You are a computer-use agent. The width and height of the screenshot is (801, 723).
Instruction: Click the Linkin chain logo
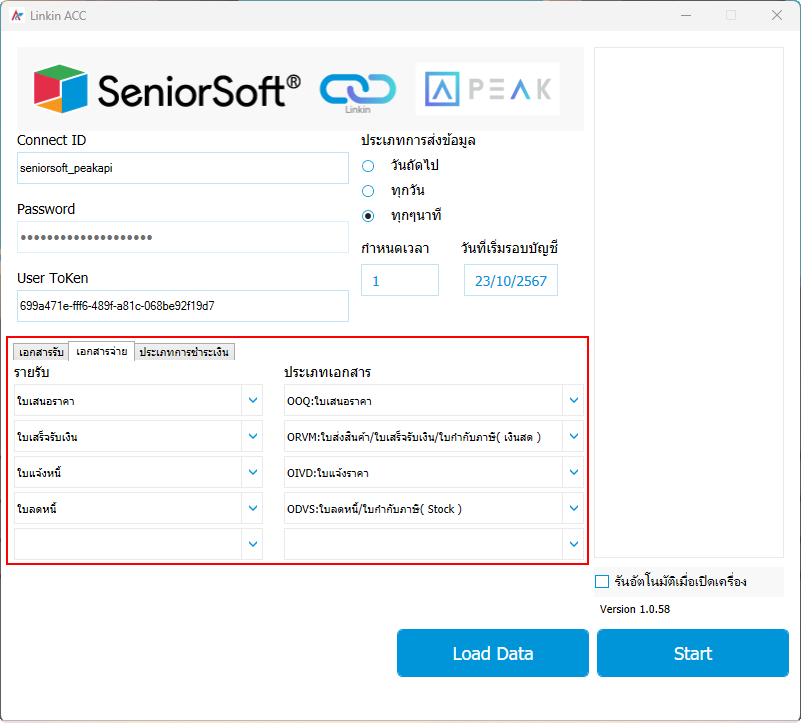[x=358, y=91]
